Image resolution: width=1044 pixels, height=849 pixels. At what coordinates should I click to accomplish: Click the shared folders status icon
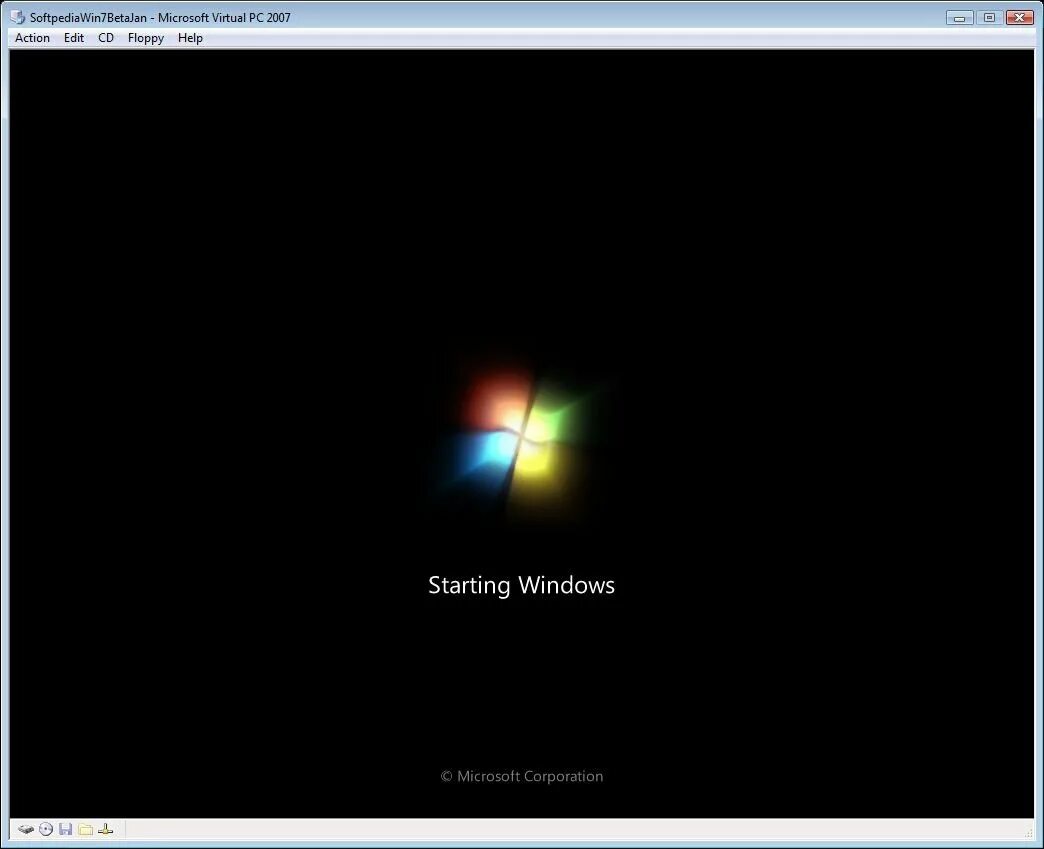(x=85, y=829)
